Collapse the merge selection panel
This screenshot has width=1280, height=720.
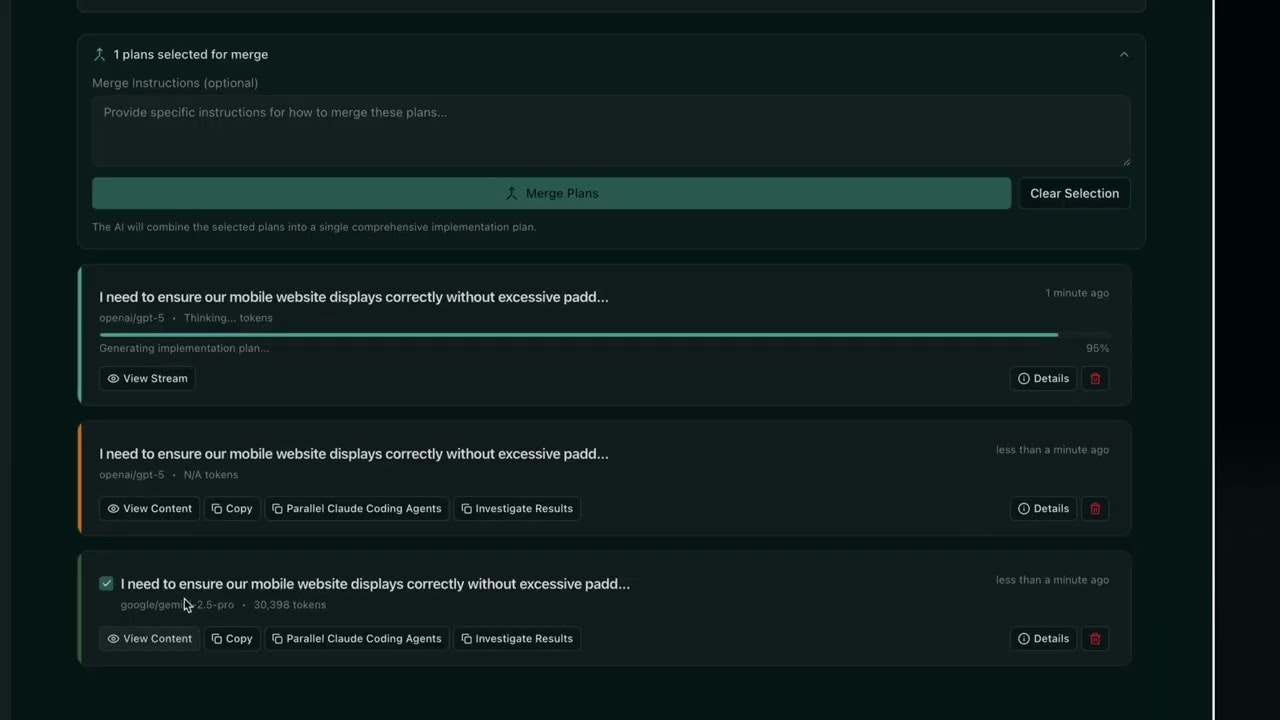click(1124, 54)
